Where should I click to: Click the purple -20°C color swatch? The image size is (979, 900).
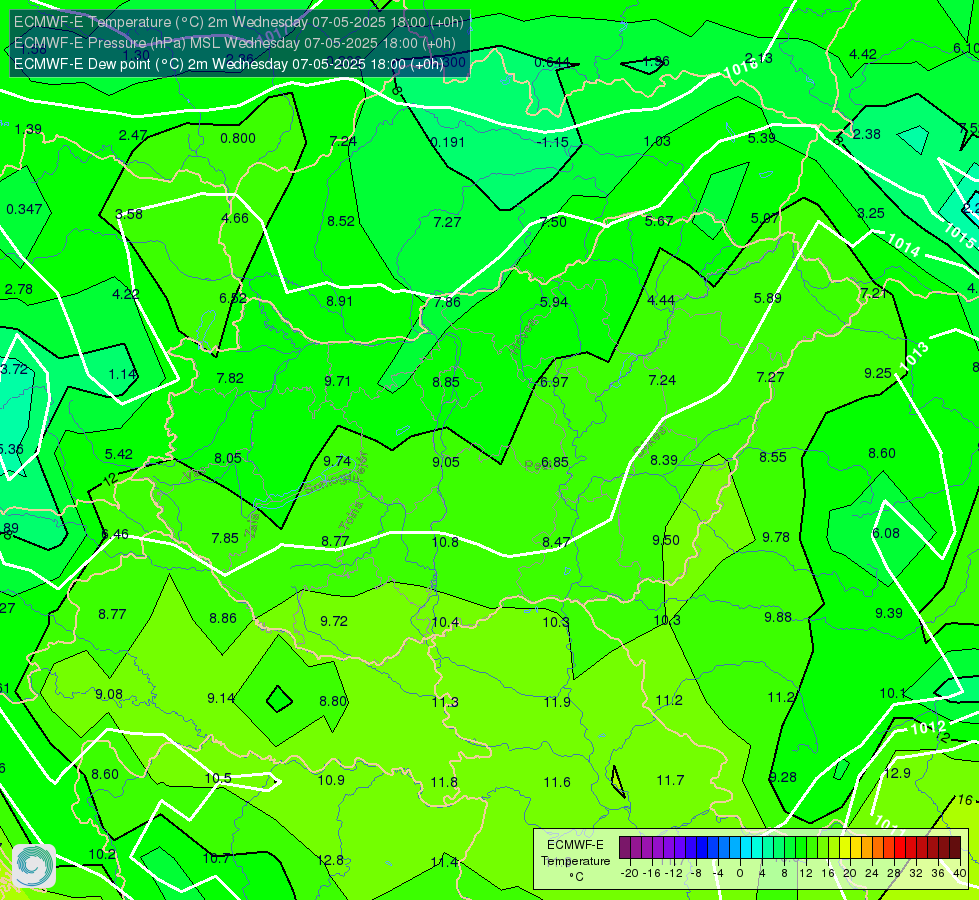(625, 848)
